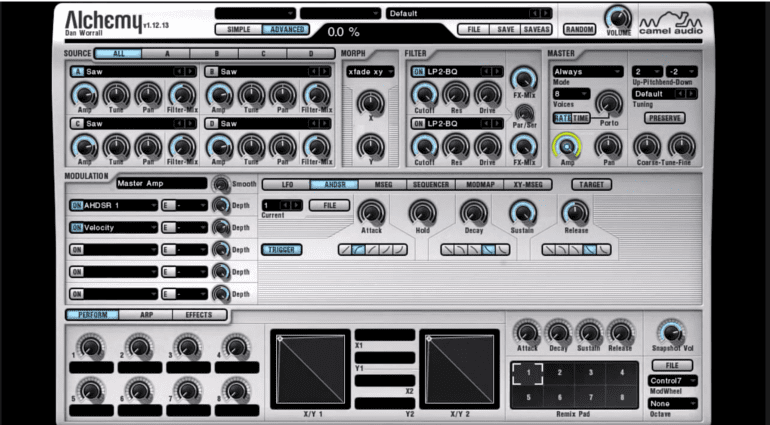This screenshot has height=425, width=770.
Task: Toggle source A on/off button
Action: point(77,72)
